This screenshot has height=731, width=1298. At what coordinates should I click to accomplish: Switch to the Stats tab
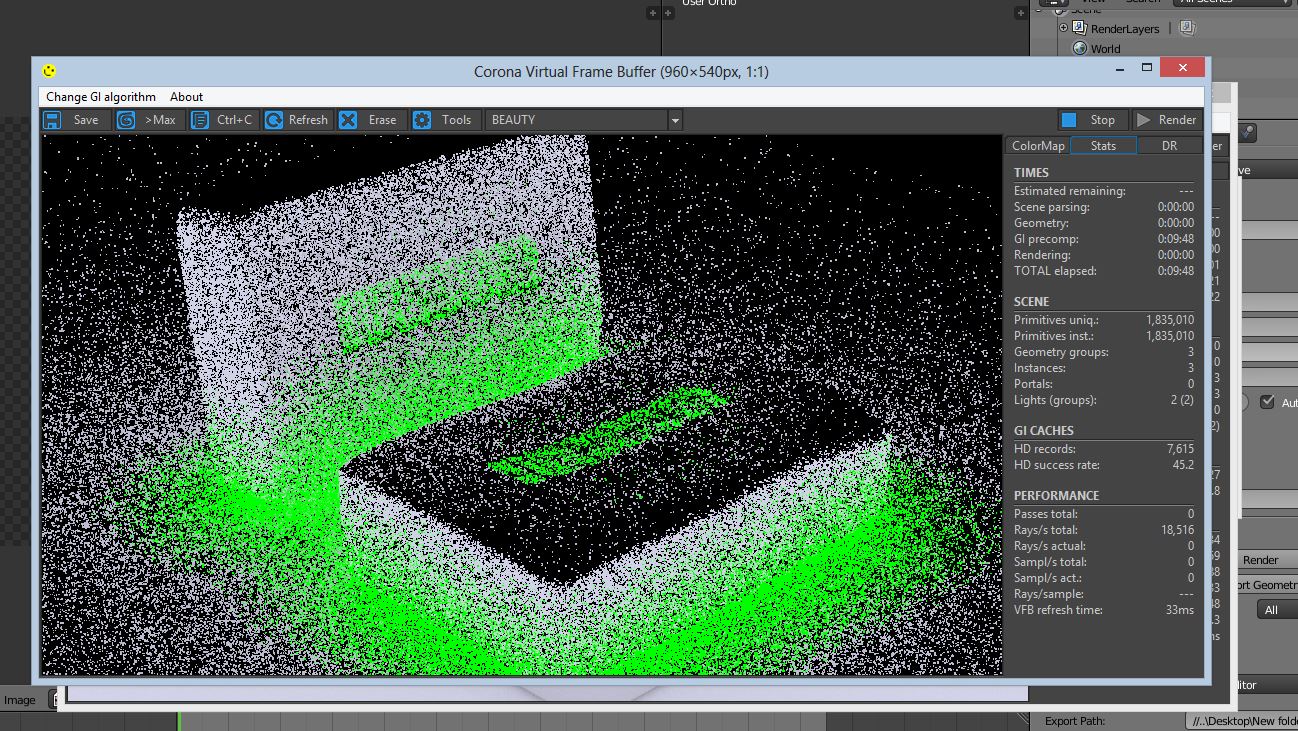tap(1103, 146)
